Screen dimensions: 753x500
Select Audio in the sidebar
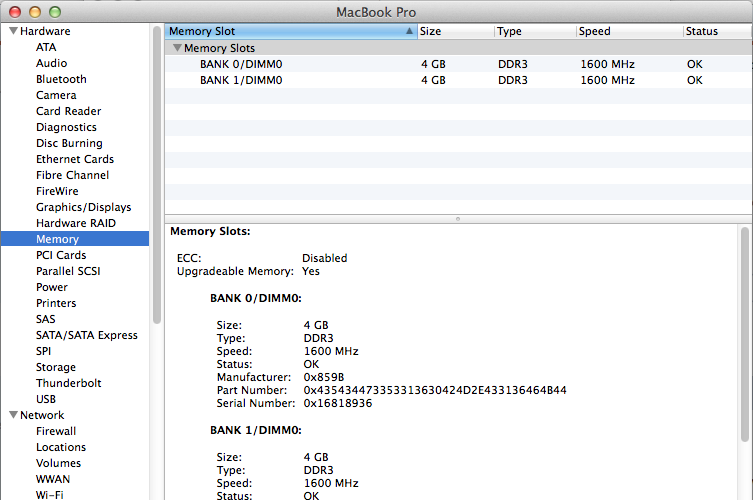51,63
